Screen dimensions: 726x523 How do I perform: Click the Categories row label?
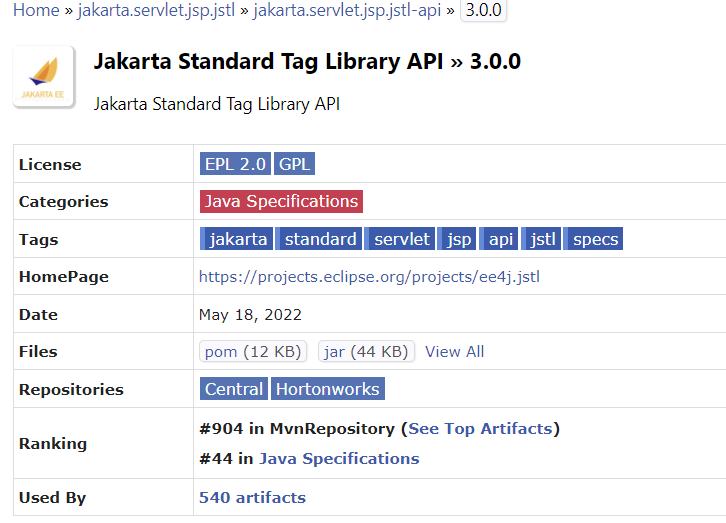(x=63, y=202)
